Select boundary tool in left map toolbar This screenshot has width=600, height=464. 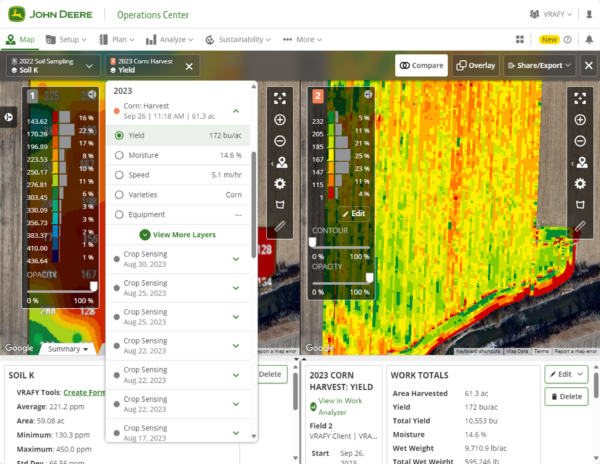pos(280,205)
